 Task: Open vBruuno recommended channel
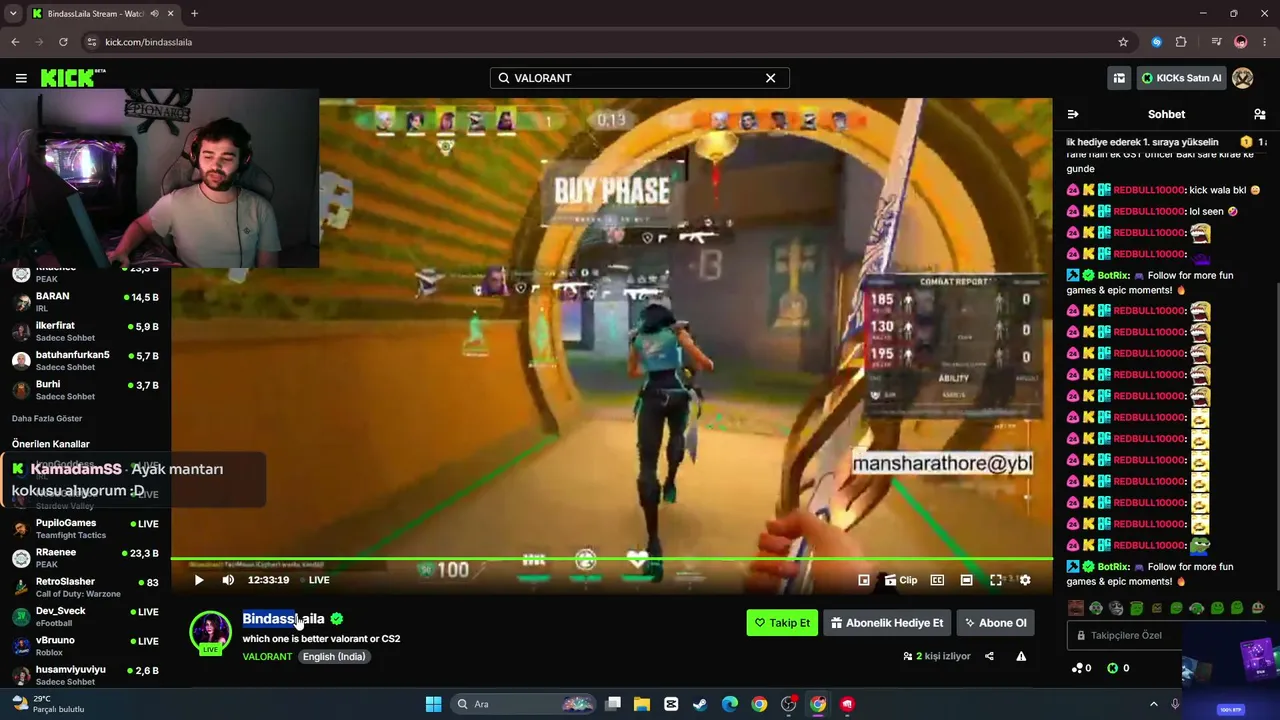85,646
